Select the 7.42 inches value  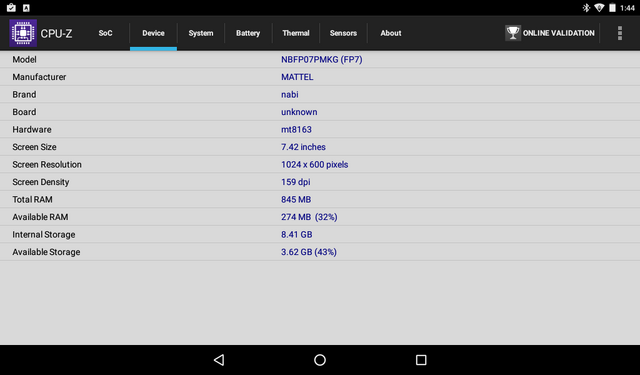click(303, 147)
